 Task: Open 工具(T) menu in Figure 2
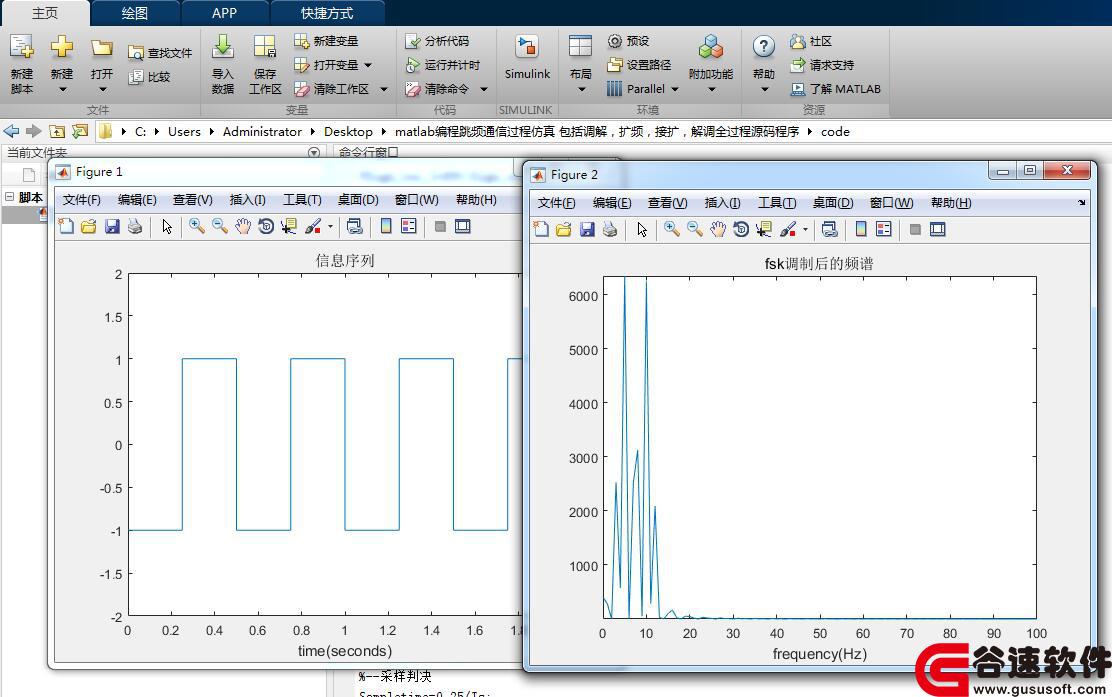pyautogui.click(x=777, y=203)
